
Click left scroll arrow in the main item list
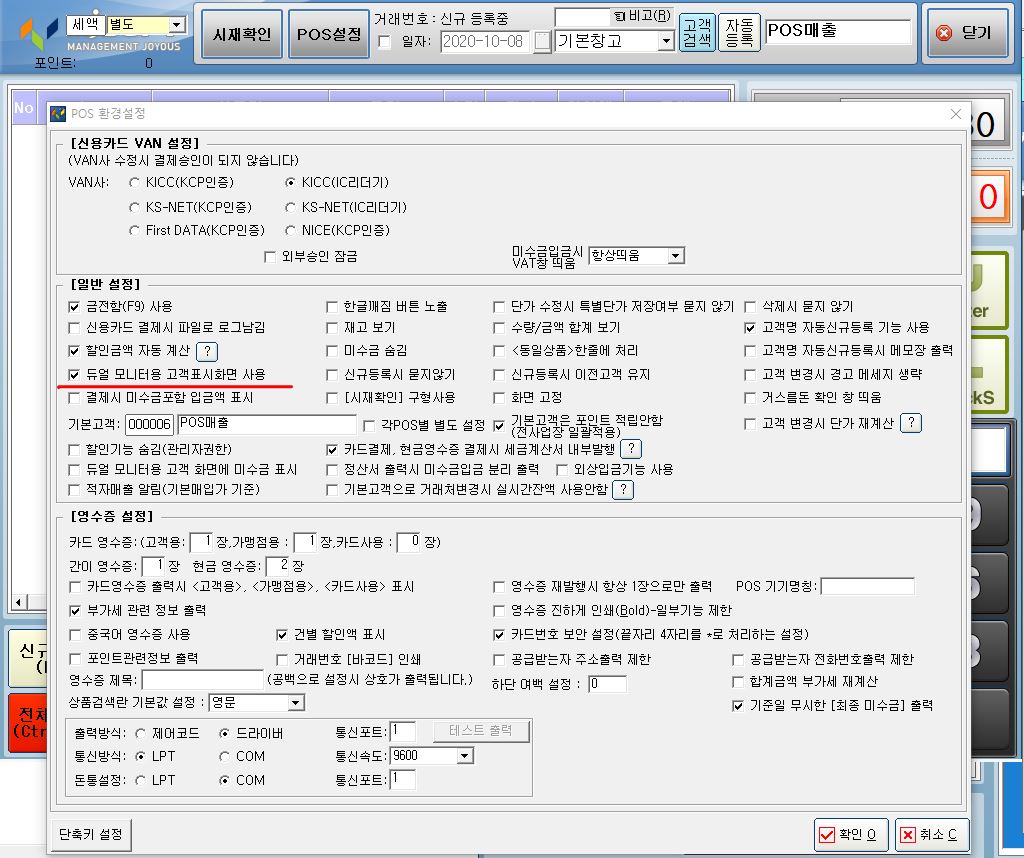coord(19,602)
